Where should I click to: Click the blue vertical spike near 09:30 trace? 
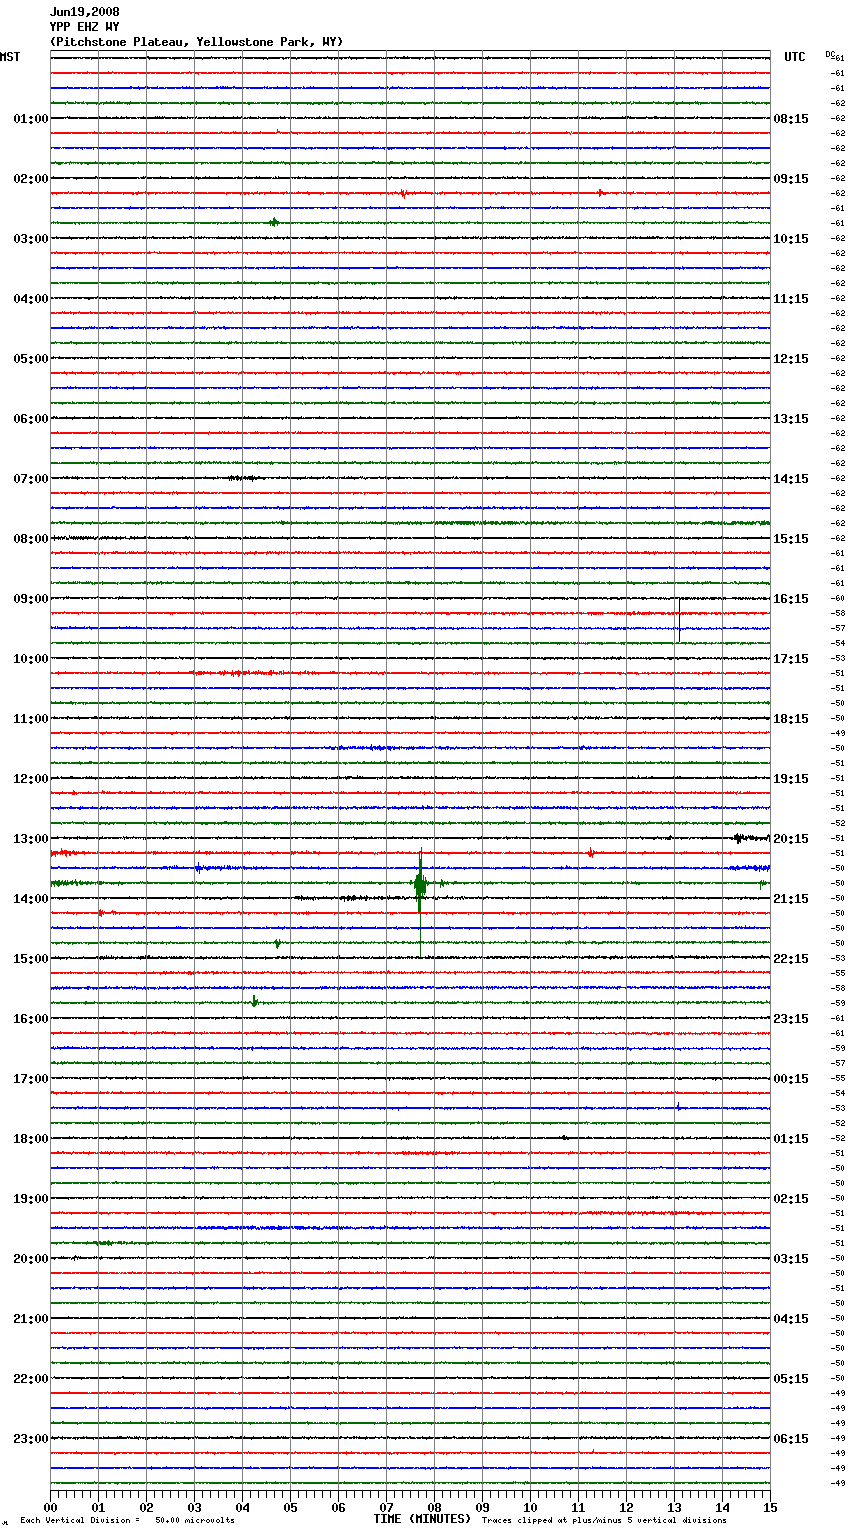[679, 620]
